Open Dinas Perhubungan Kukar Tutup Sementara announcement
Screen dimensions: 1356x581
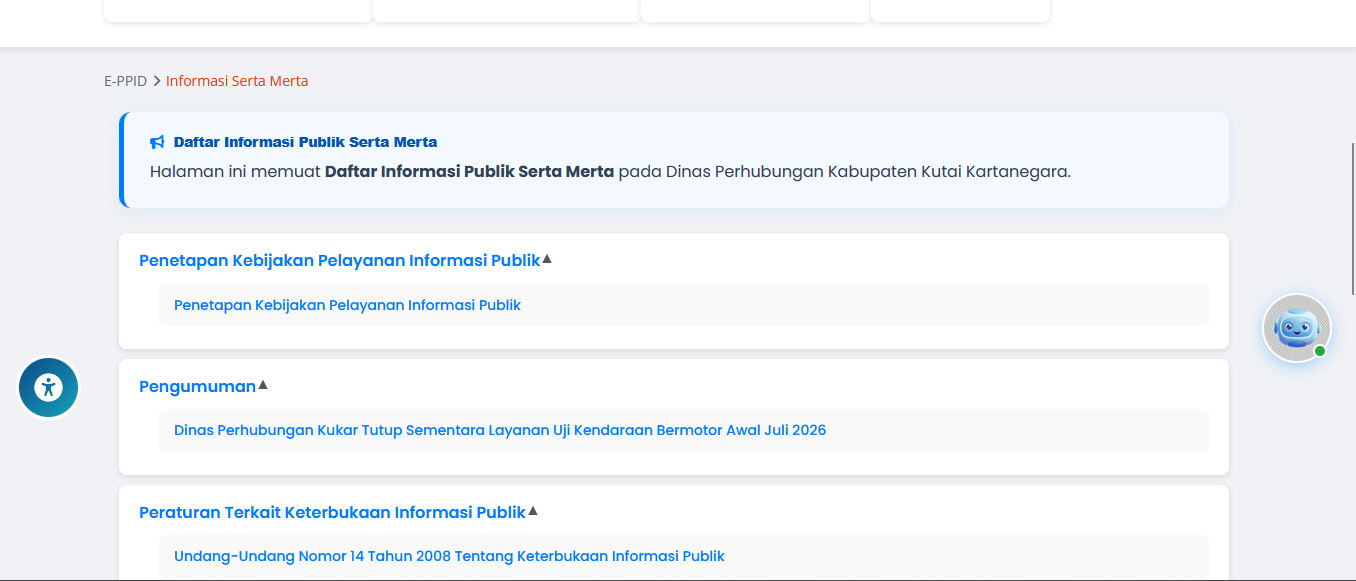pos(500,431)
